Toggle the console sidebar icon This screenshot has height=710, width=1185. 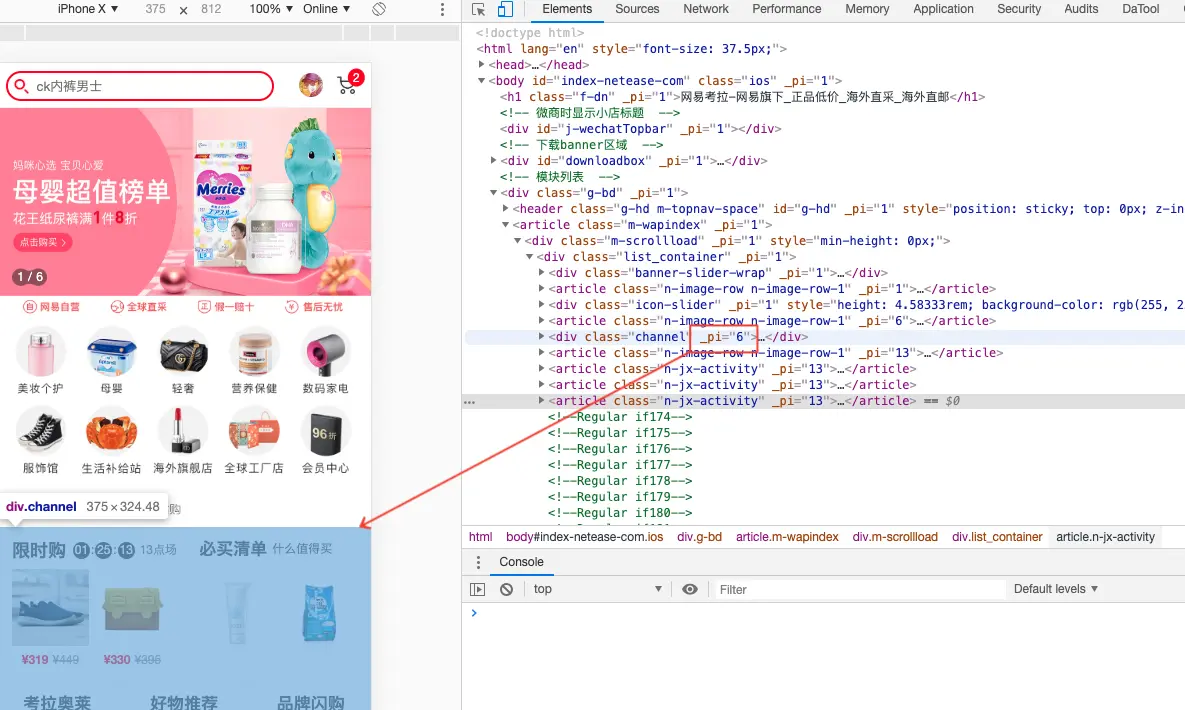tap(478, 589)
